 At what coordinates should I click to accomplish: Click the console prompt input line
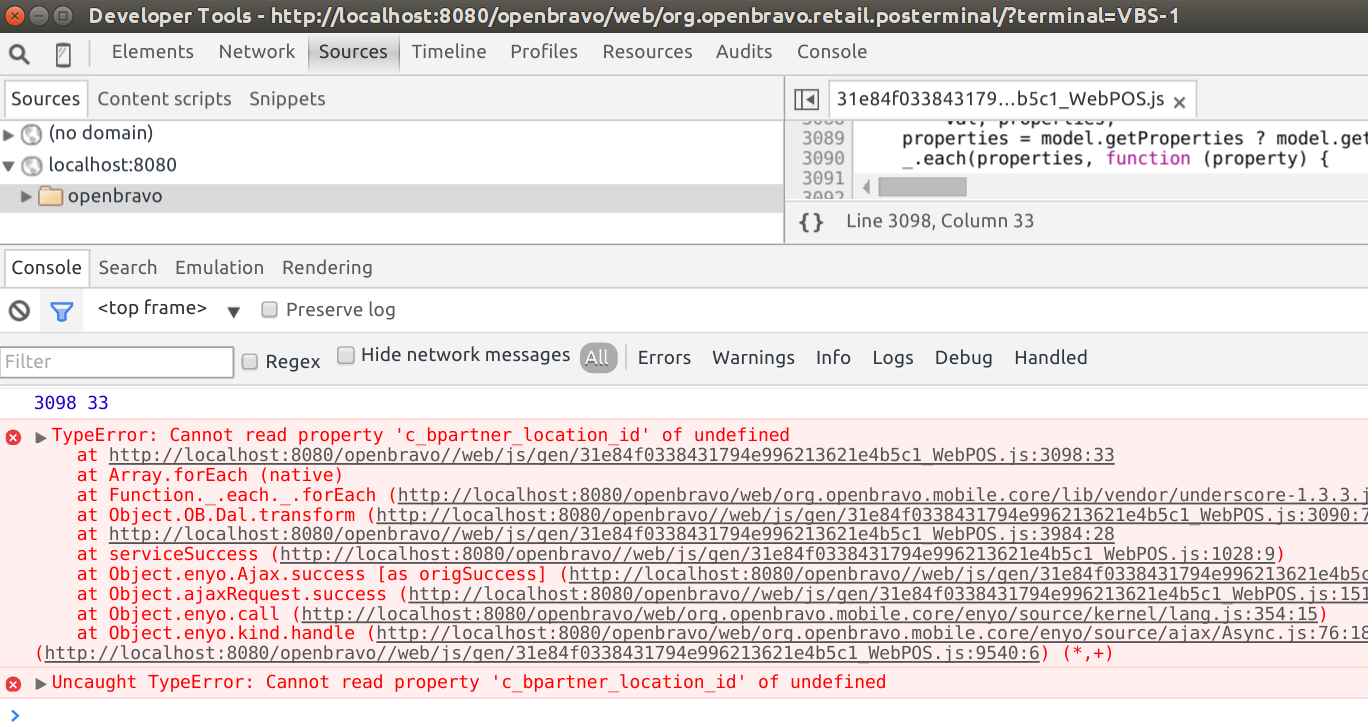pos(684,713)
